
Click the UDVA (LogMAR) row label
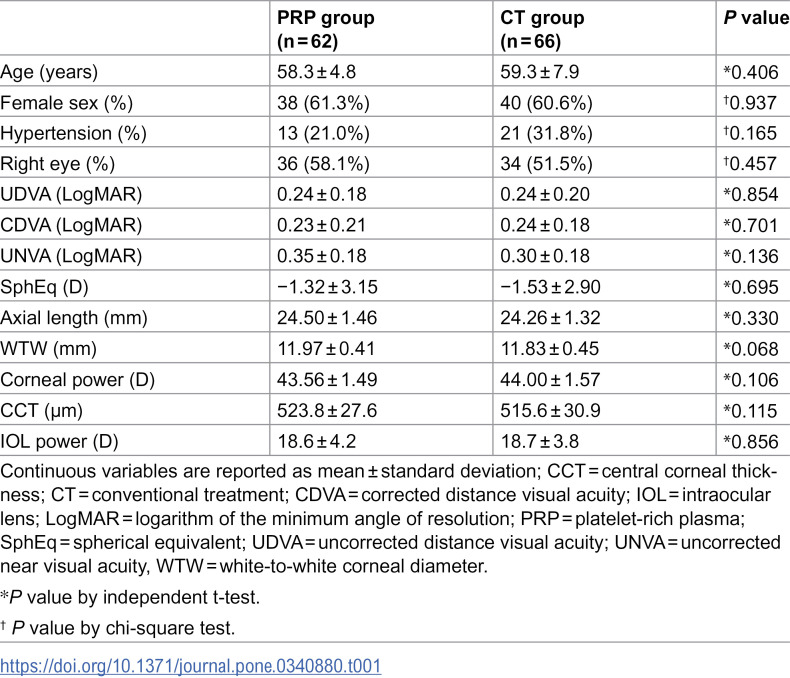click(x=71, y=195)
